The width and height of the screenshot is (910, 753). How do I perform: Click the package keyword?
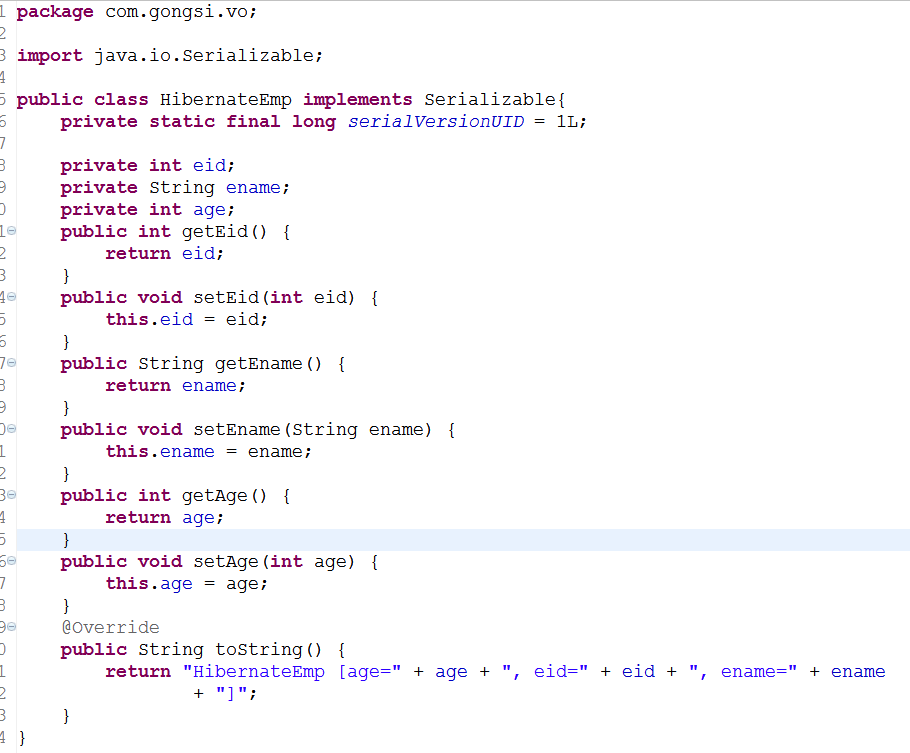click(55, 12)
